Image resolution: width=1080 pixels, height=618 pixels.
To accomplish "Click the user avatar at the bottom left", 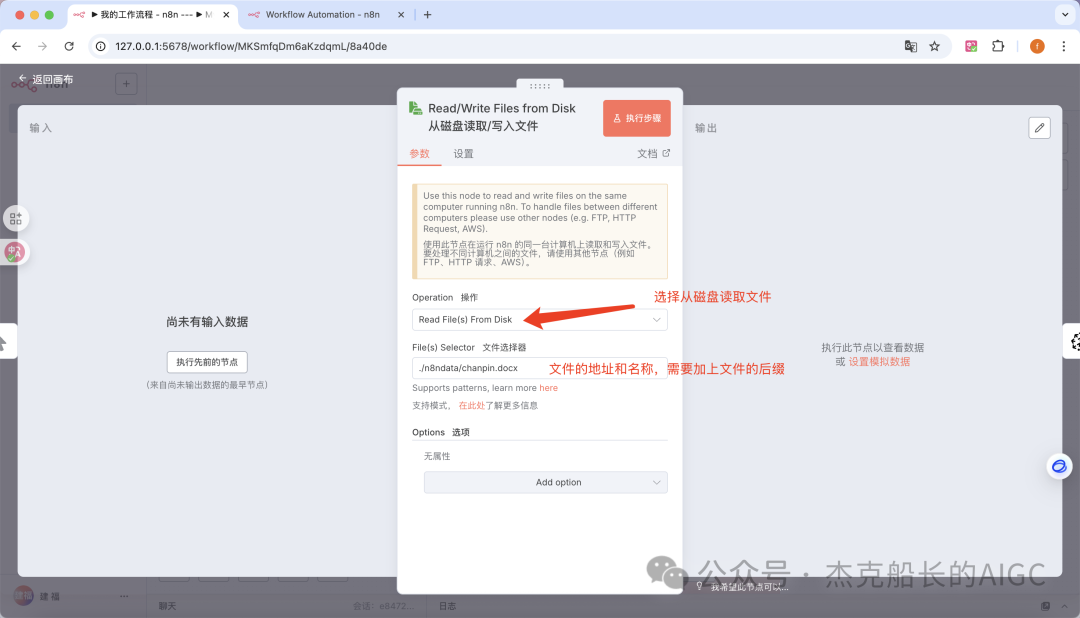I will [23, 596].
